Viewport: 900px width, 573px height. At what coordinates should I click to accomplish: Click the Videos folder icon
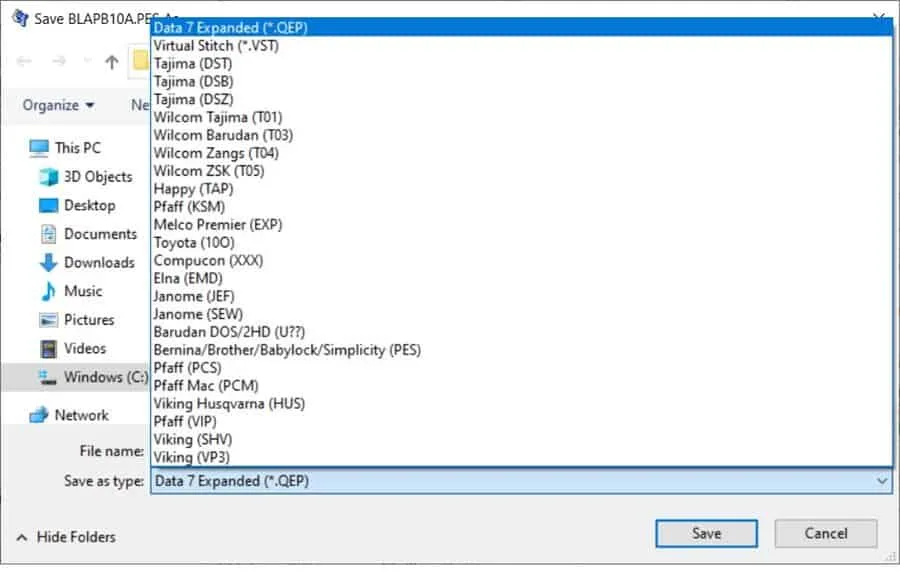click(x=48, y=349)
